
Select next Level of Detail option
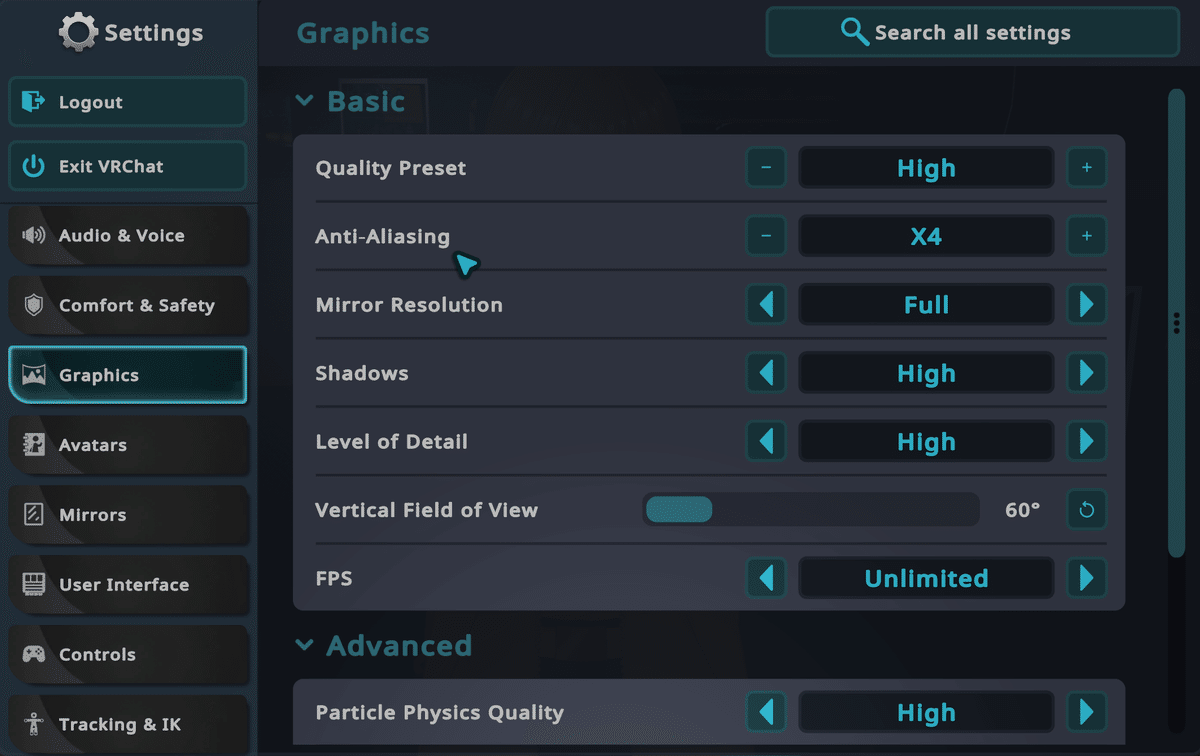(x=1086, y=442)
